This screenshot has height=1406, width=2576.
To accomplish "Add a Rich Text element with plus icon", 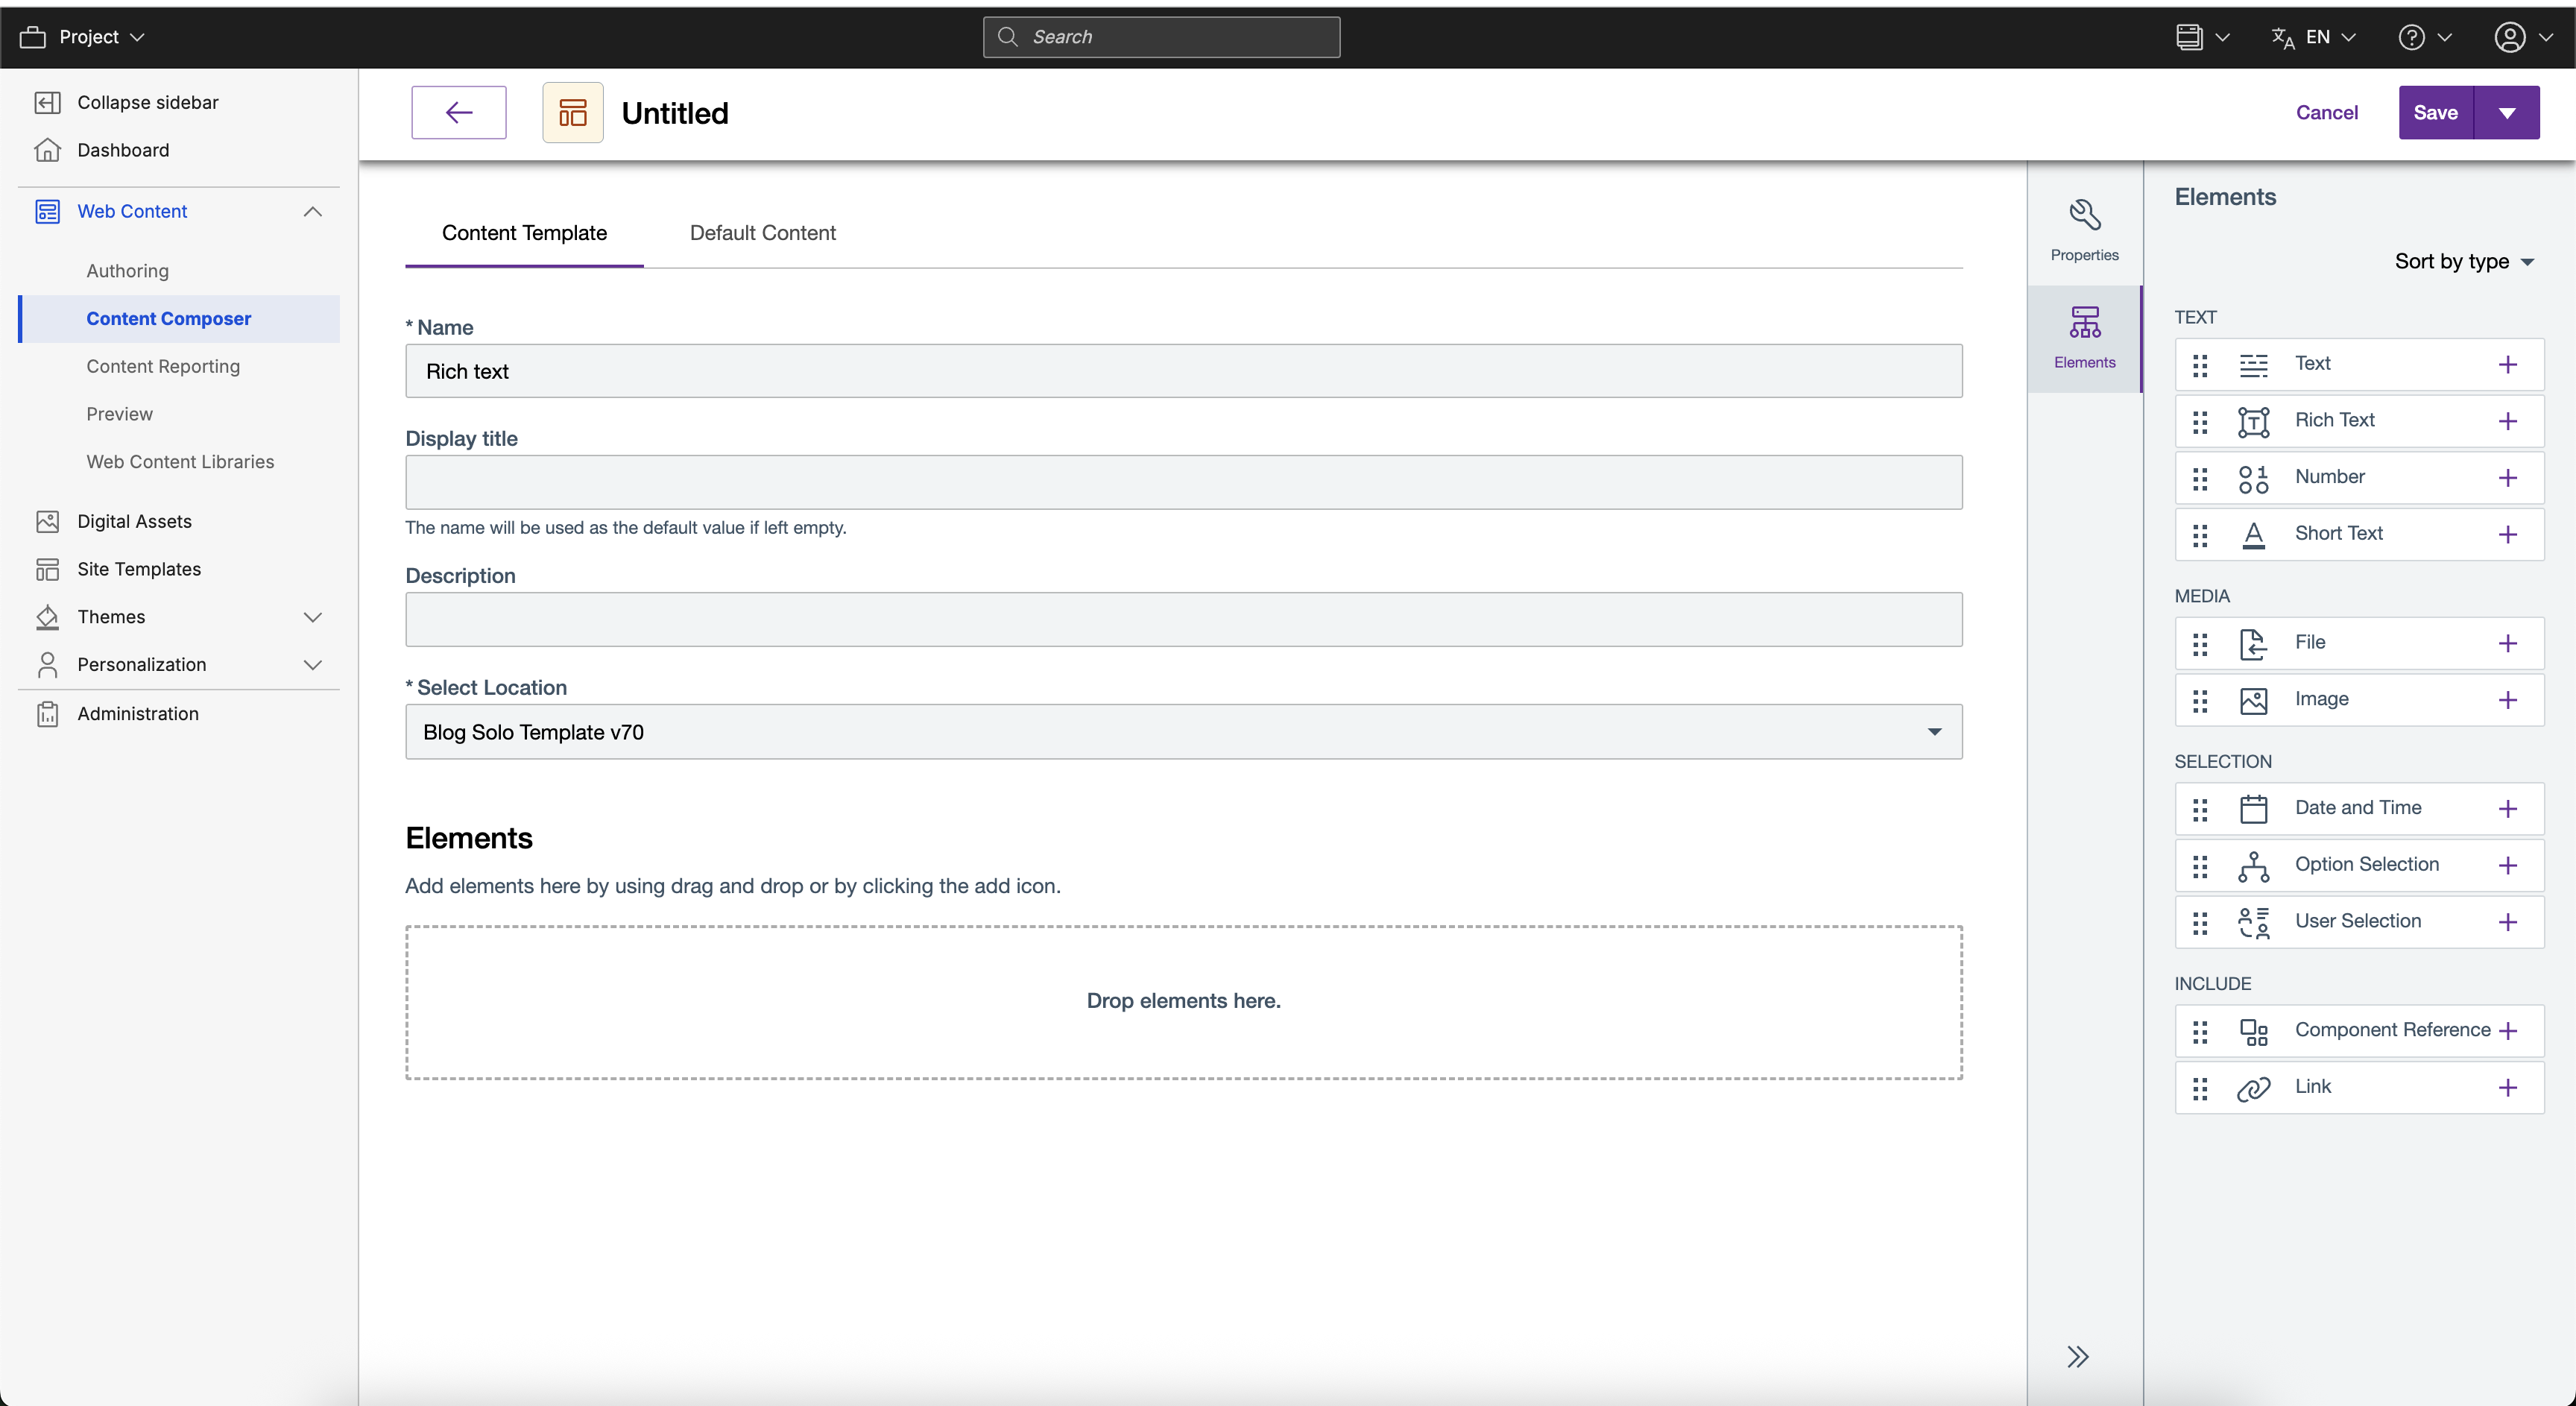I will [2507, 420].
